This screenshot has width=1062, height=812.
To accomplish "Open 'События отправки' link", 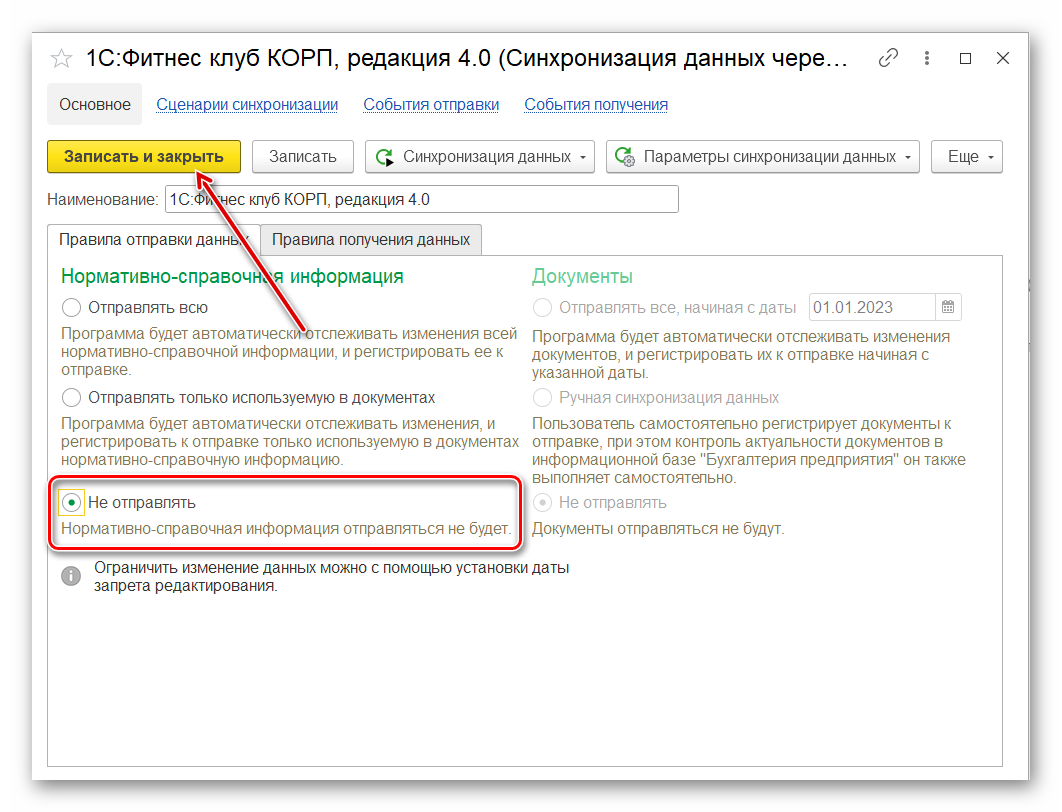I will pyautogui.click(x=431, y=105).
